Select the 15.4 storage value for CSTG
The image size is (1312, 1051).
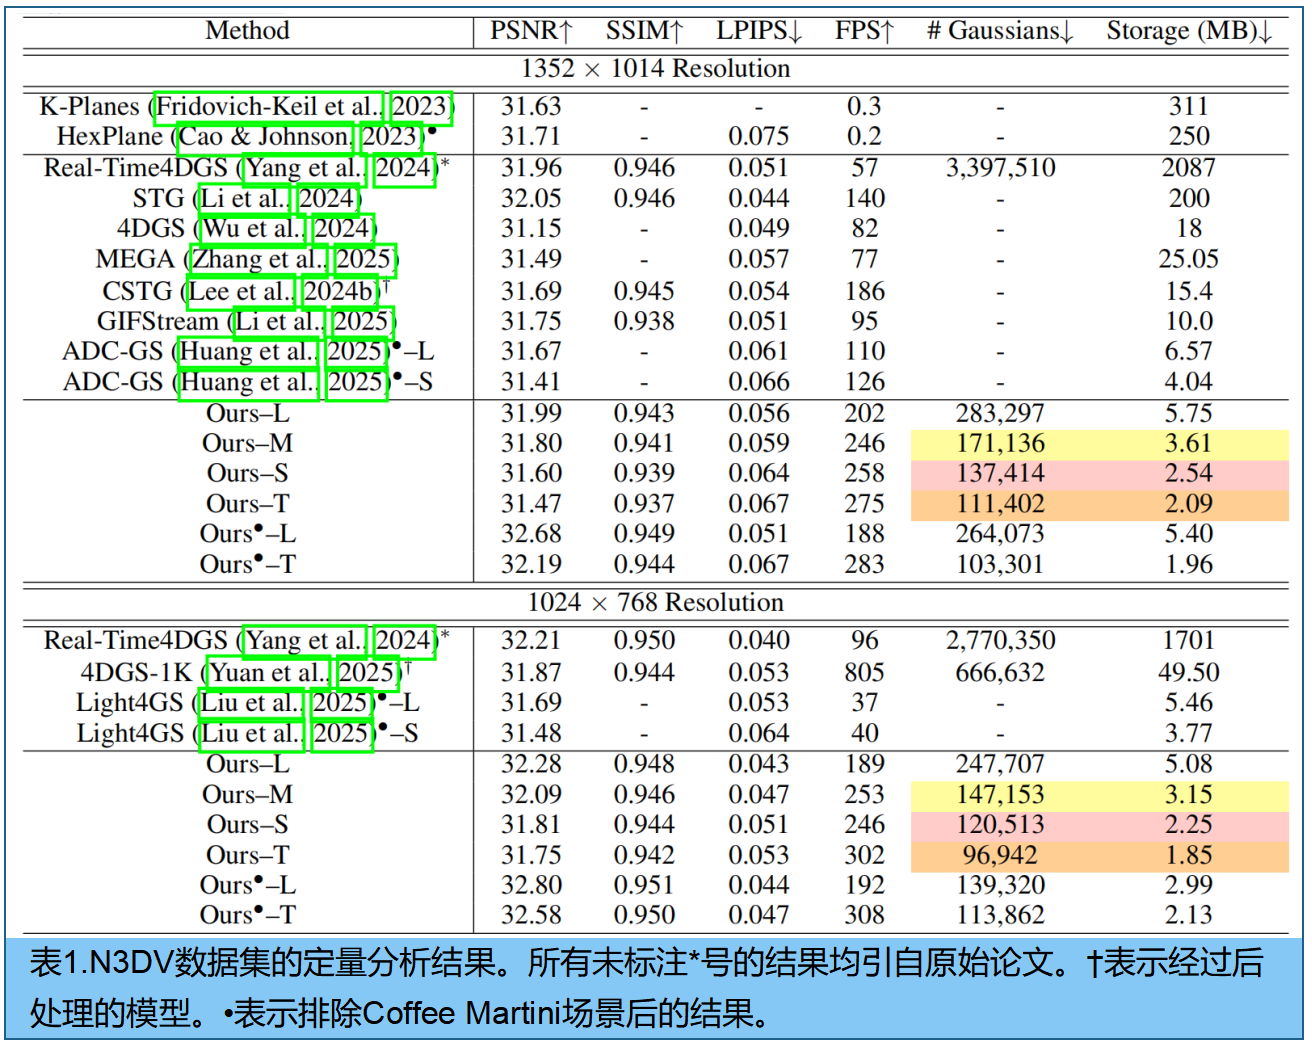[1189, 292]
